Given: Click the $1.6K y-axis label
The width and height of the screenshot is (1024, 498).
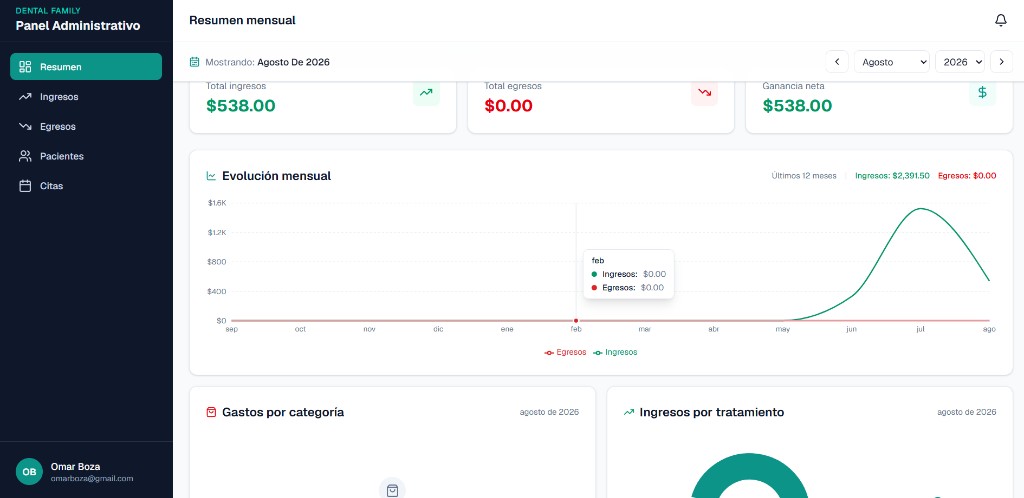Looking at the screenshot, I should coord(217,203).
